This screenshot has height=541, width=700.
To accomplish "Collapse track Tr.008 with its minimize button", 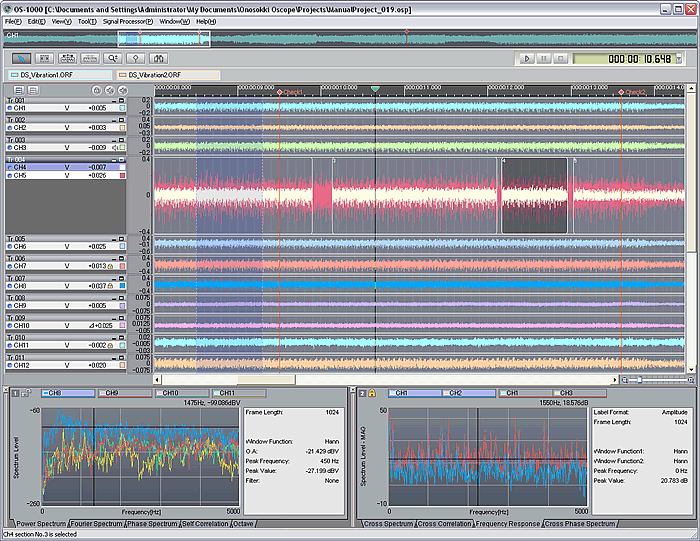I will tap(114, 298).
